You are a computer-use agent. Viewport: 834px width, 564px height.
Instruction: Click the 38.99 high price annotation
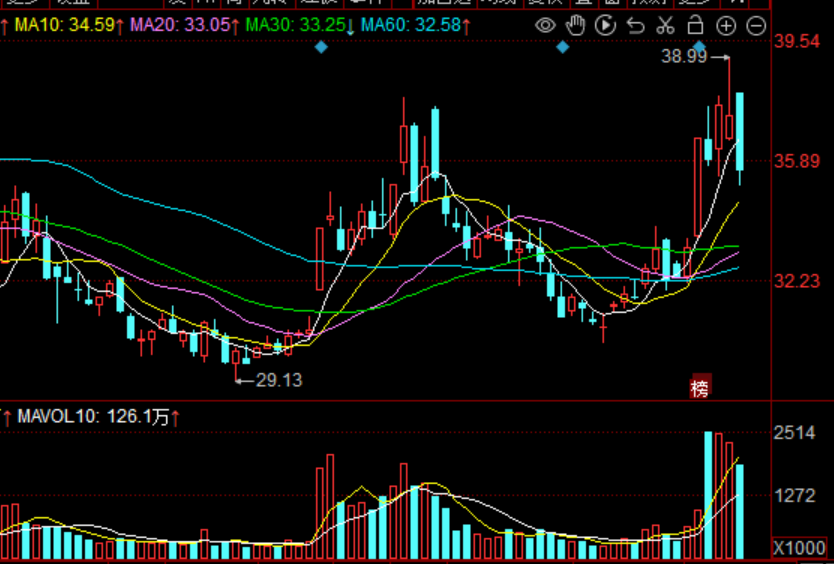click(684, 56)
